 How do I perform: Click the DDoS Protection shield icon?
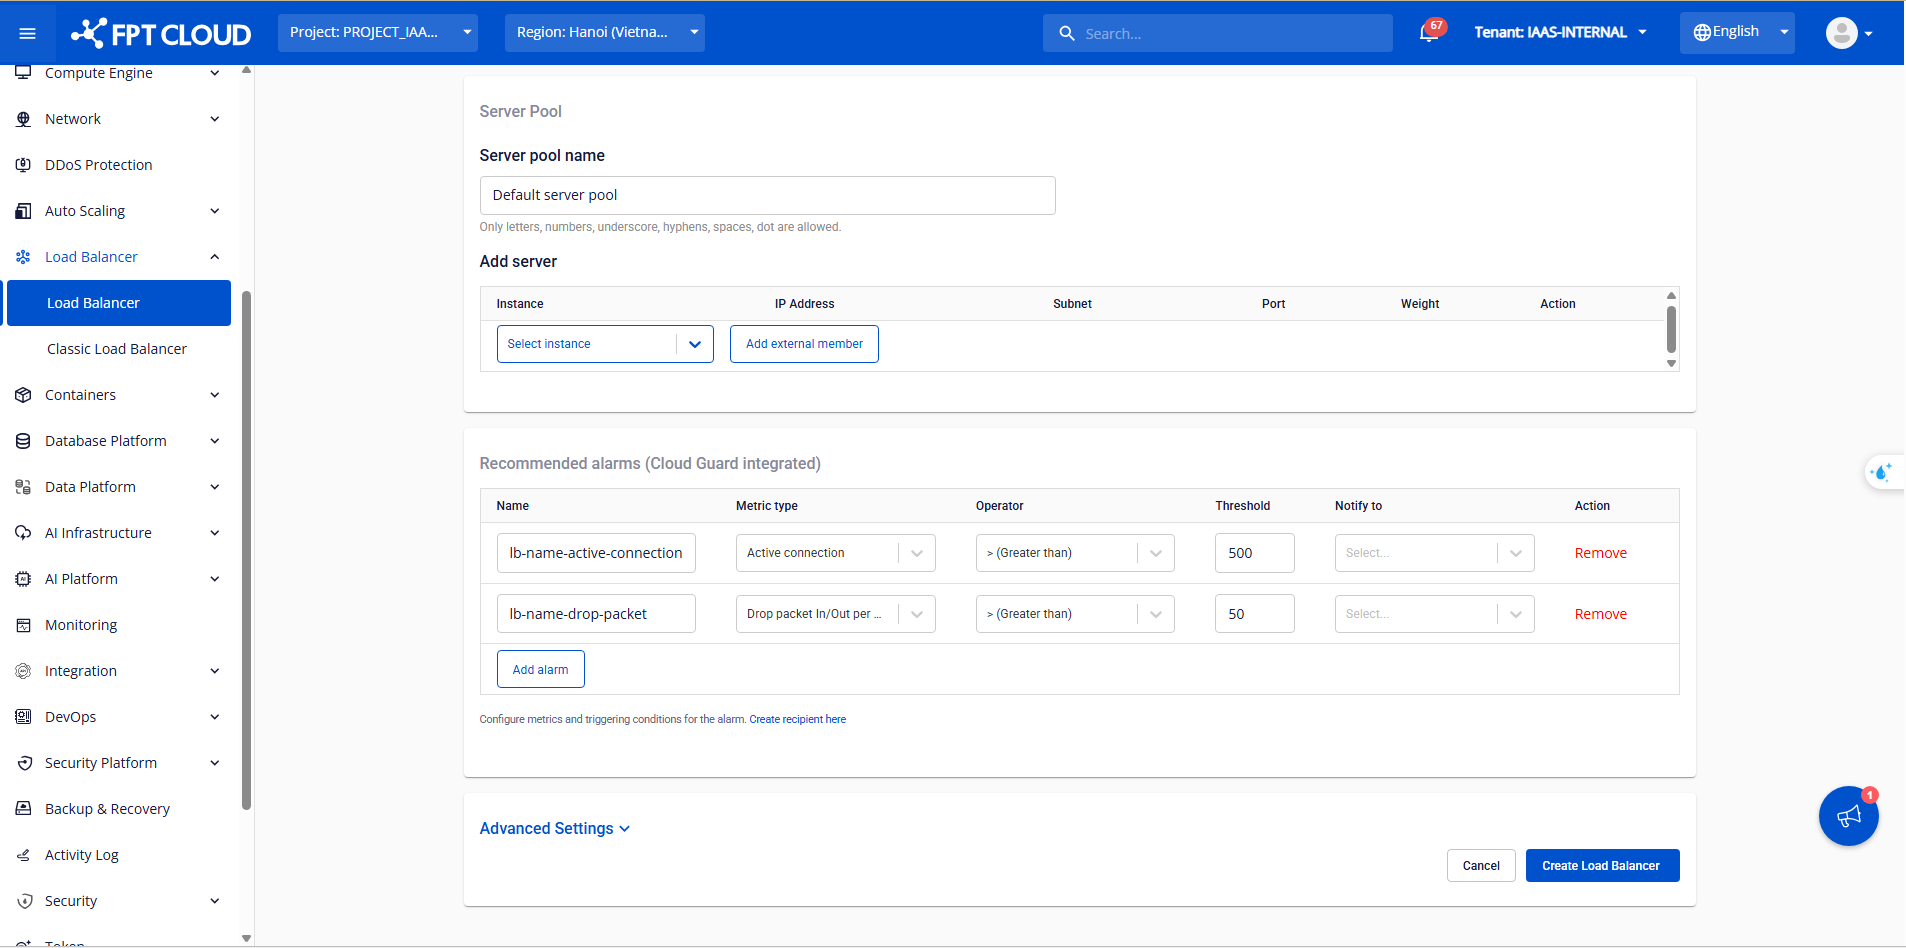[x=23, y=165]
